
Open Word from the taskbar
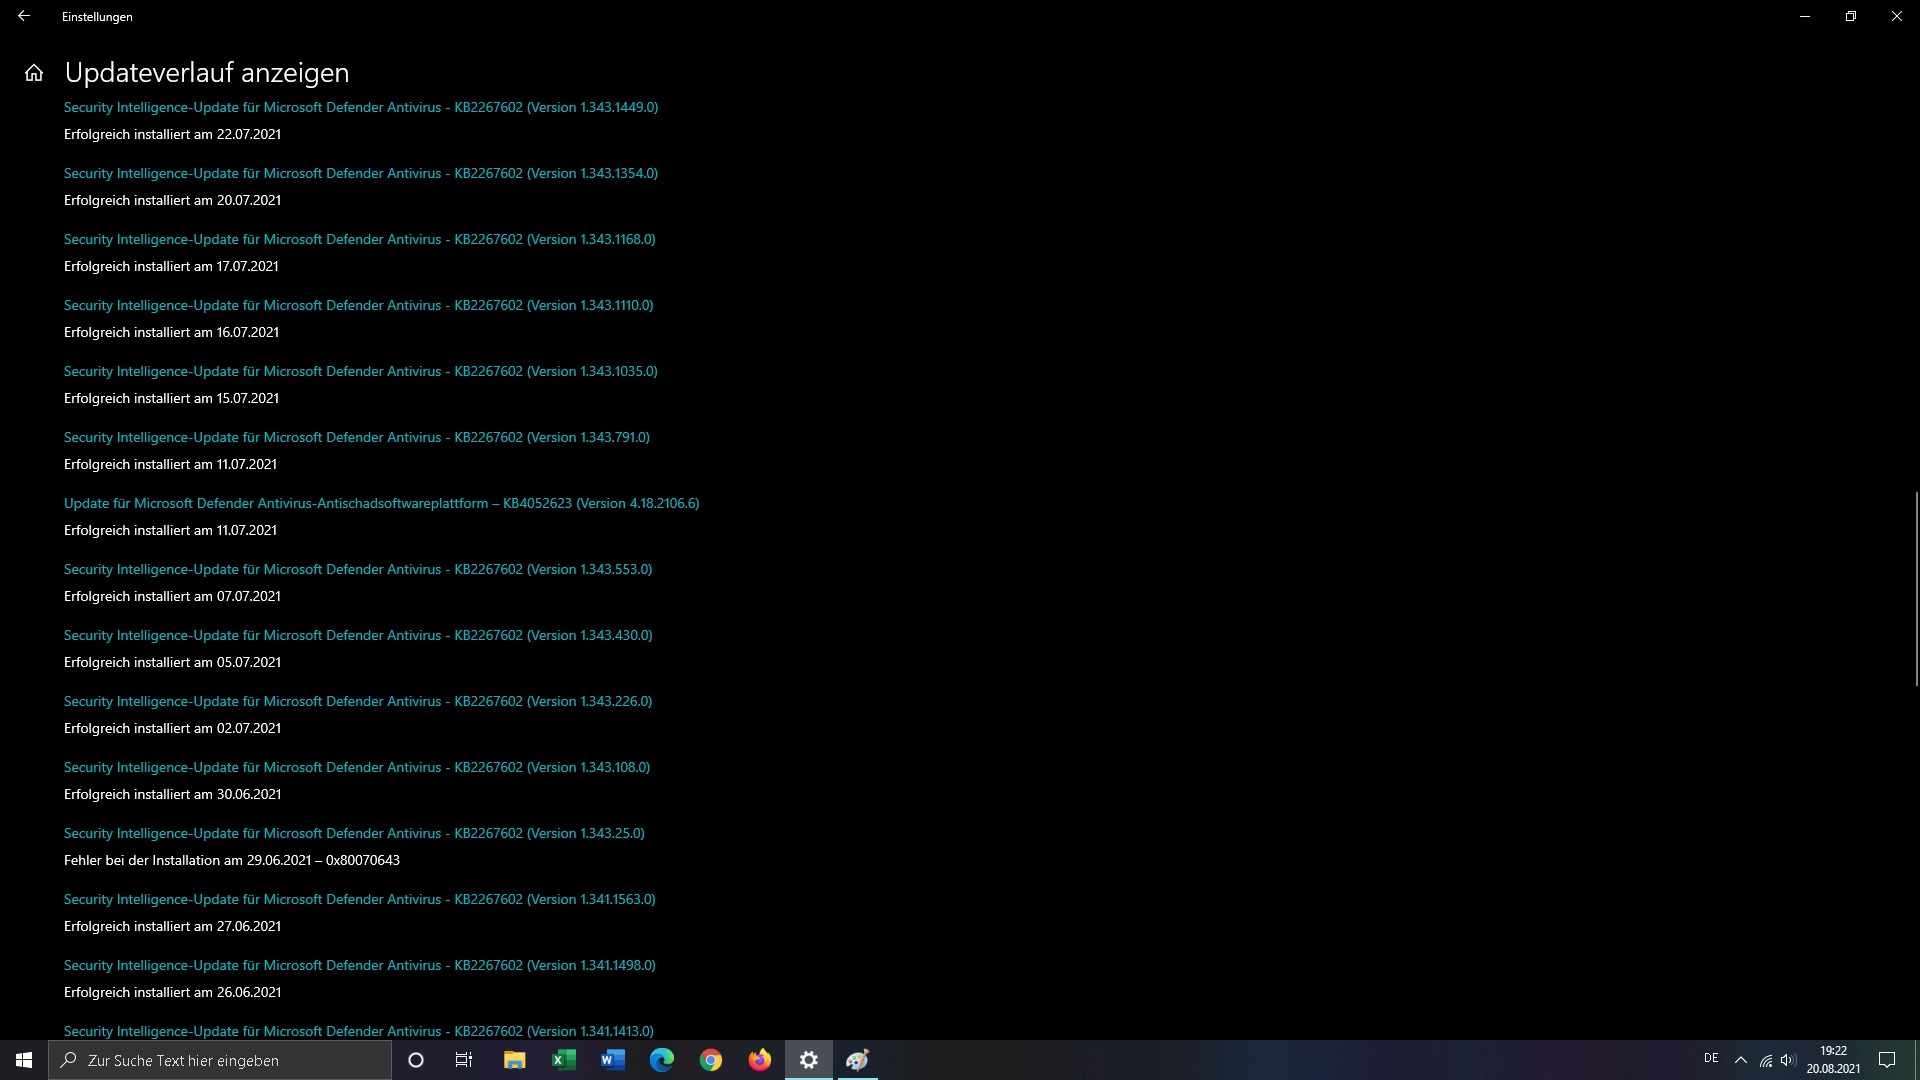(x=612, y=1060)
